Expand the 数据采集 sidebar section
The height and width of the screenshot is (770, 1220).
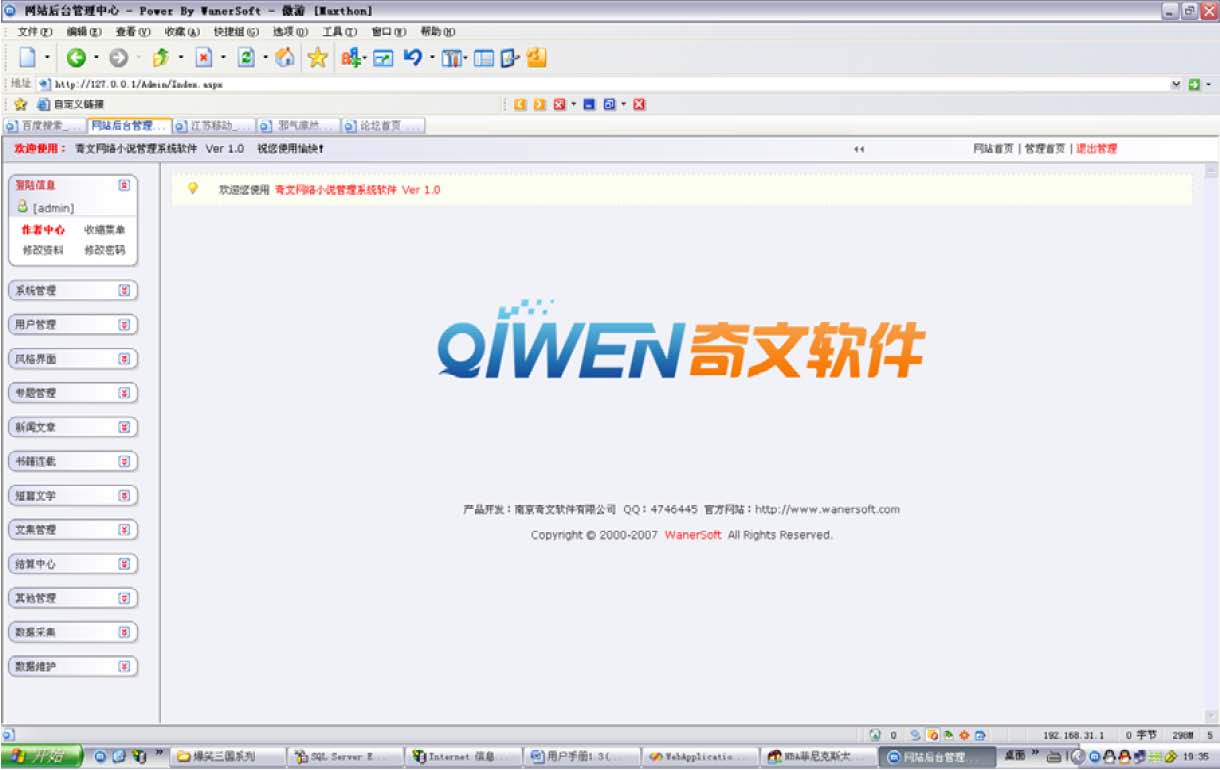tap(124, 632)
